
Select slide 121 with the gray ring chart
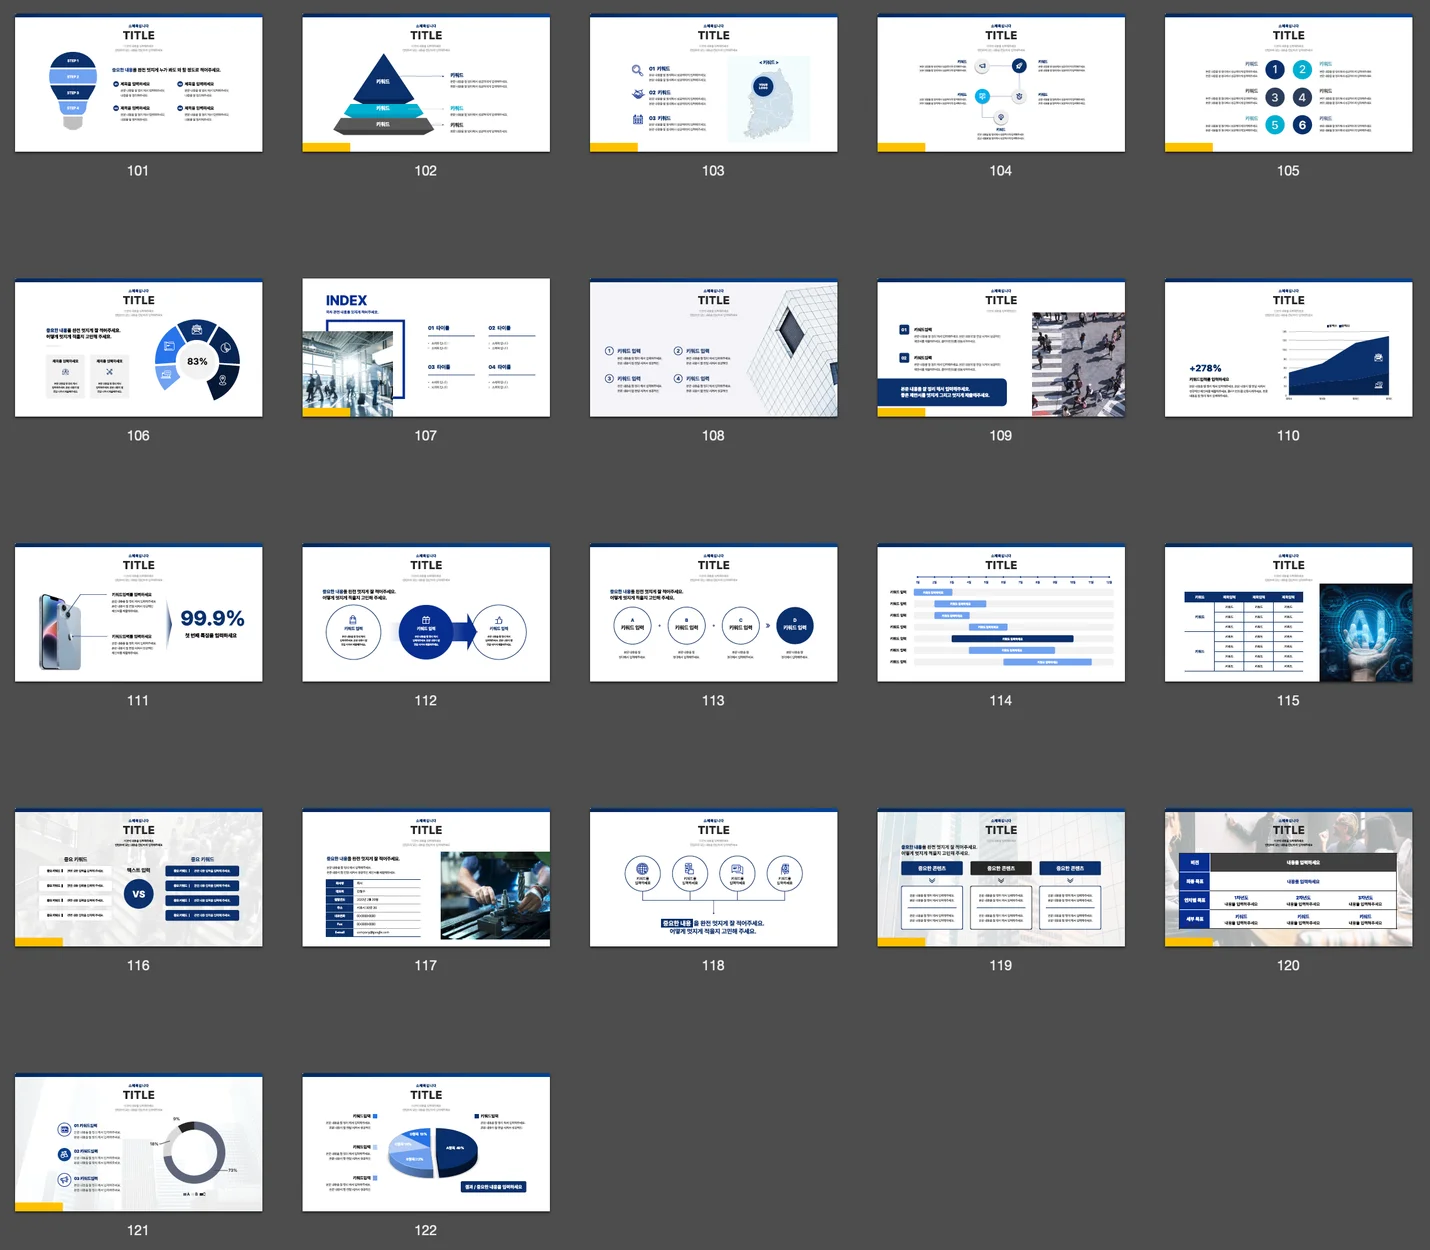(139, 1144)
